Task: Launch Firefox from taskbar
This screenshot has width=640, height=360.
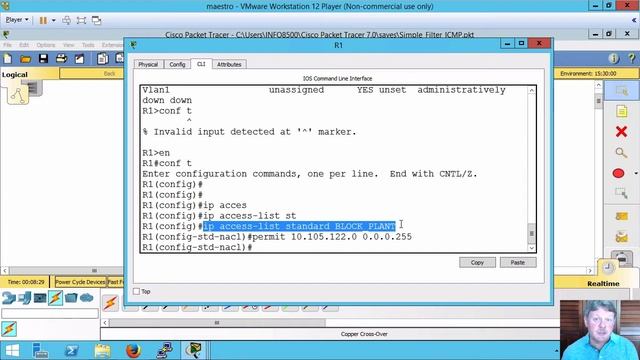Action: coord(133,351)
